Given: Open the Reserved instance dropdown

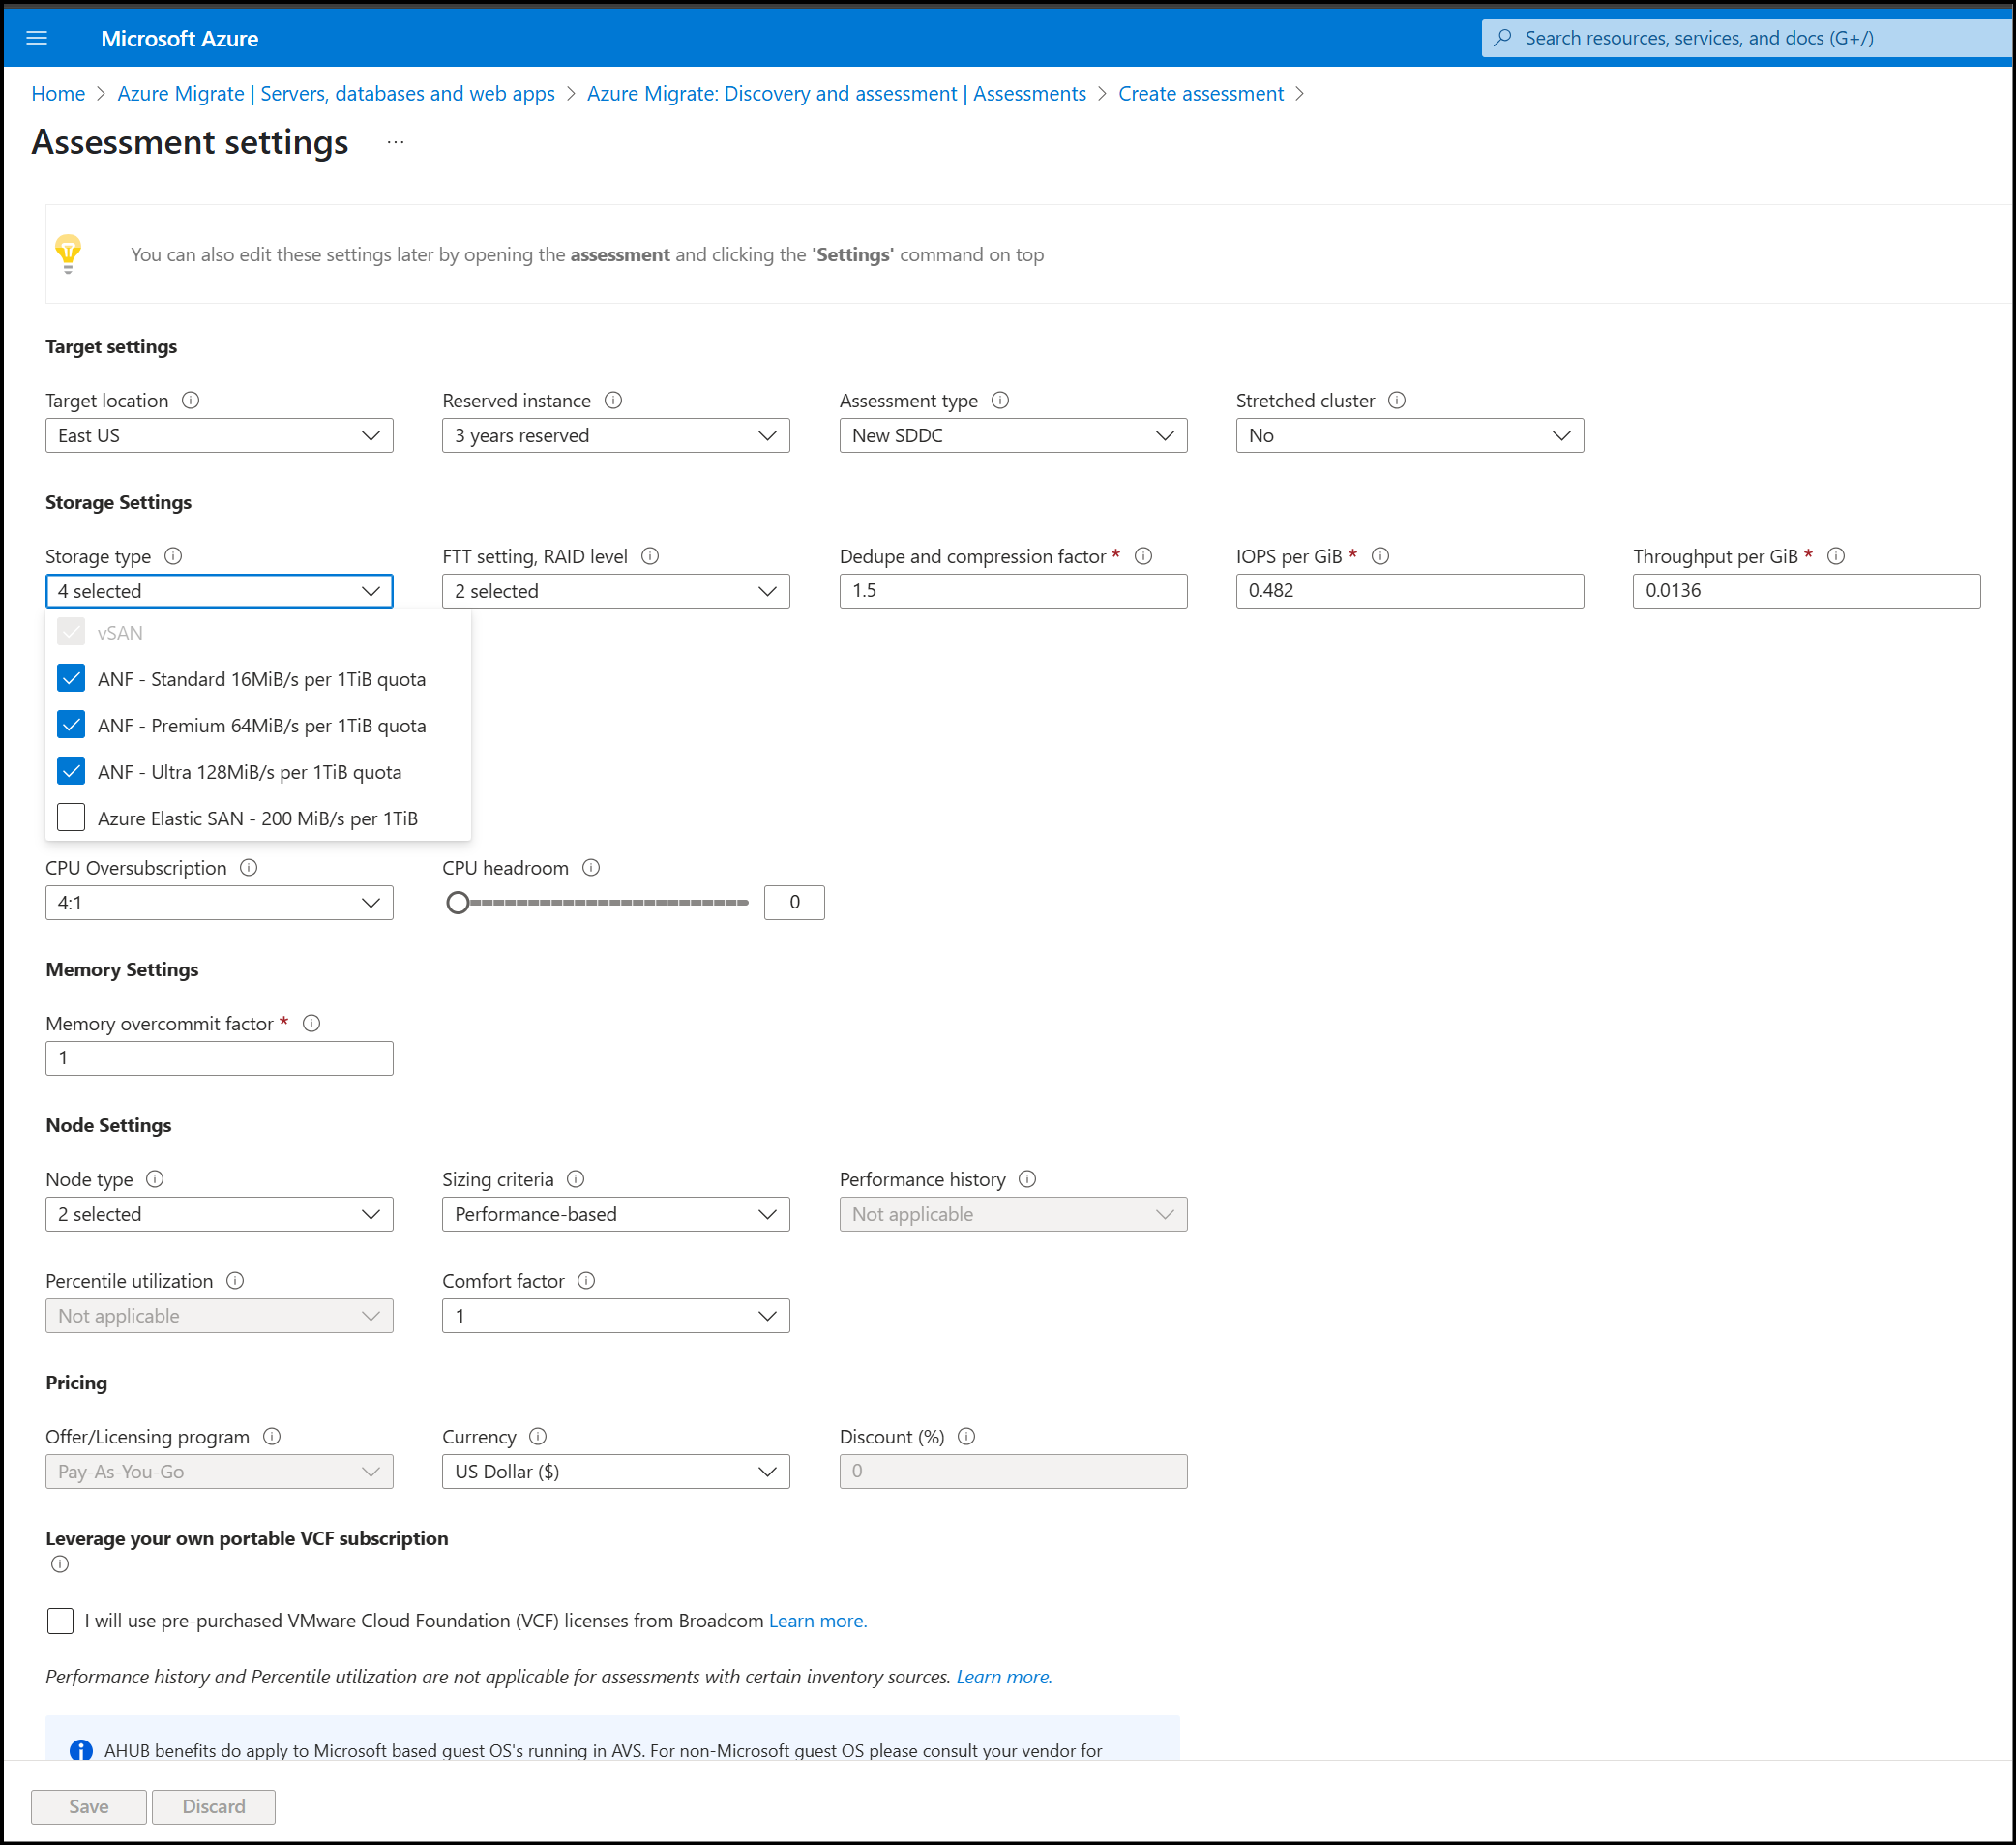Looking at the screenshot, I should click(615, 436).
